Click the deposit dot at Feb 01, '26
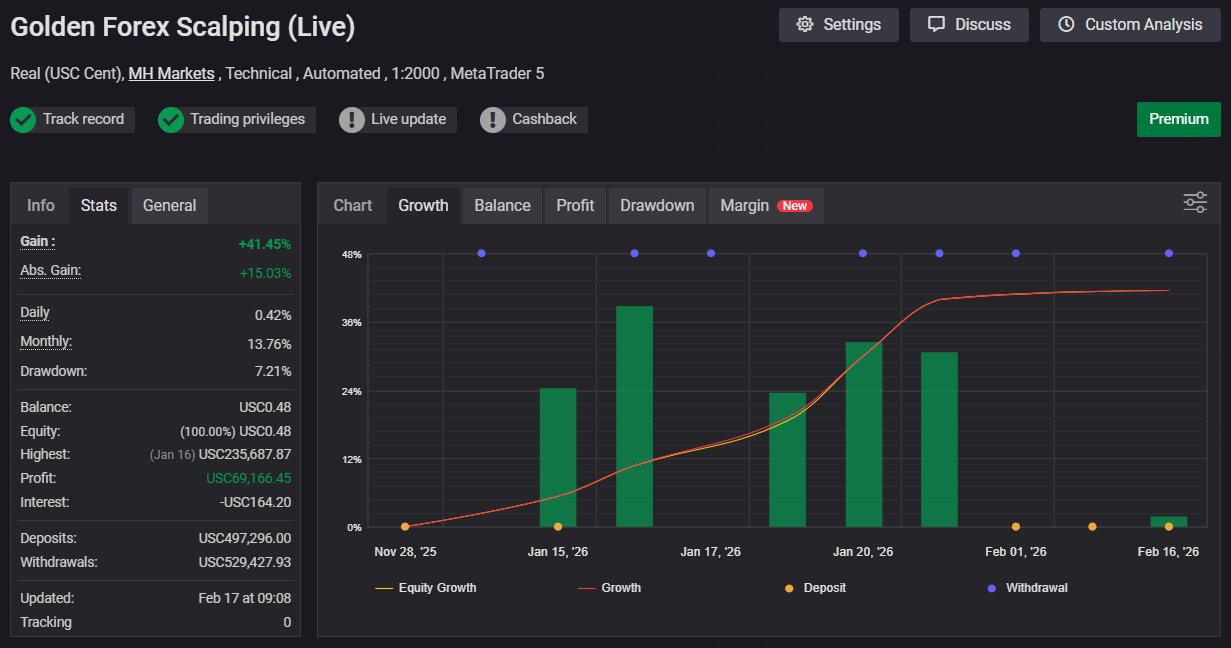The image size is (1231, 648). point(1016,526)
